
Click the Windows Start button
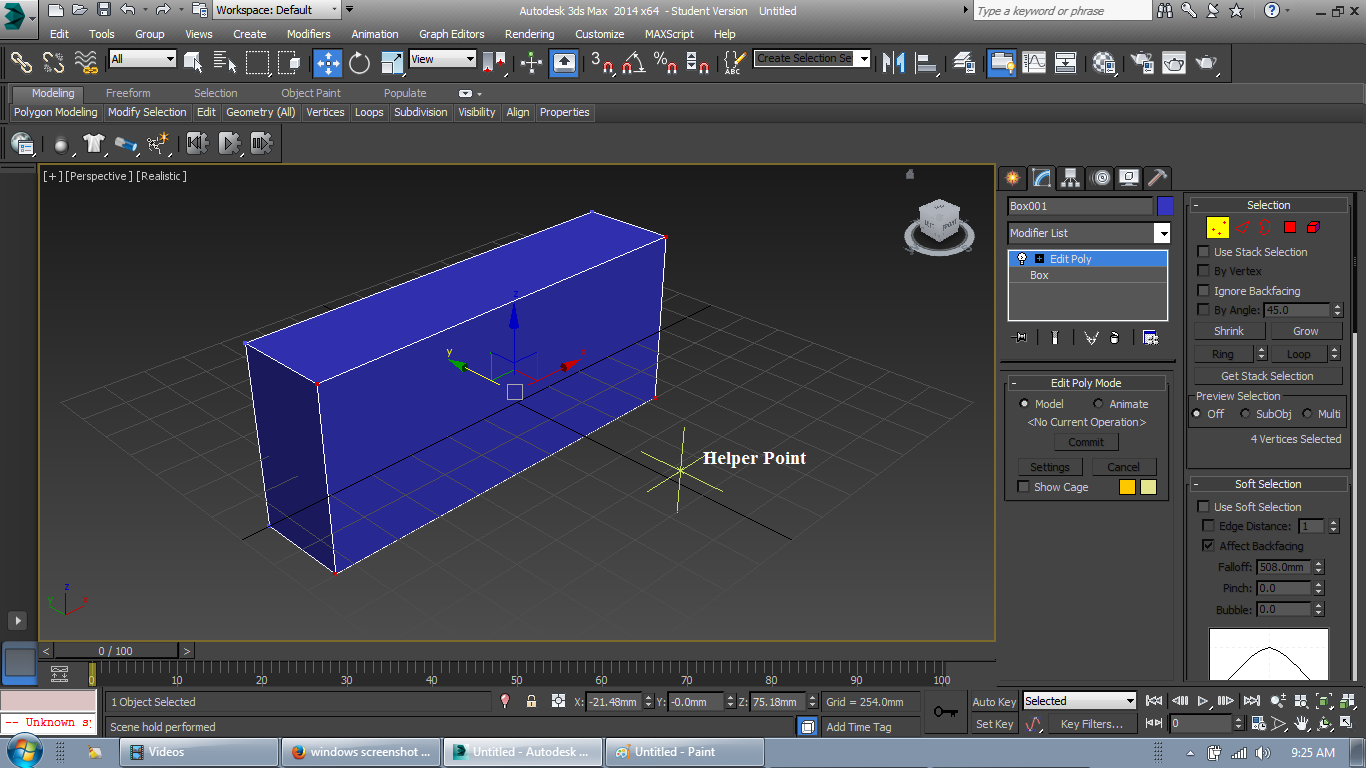[23, 752]
